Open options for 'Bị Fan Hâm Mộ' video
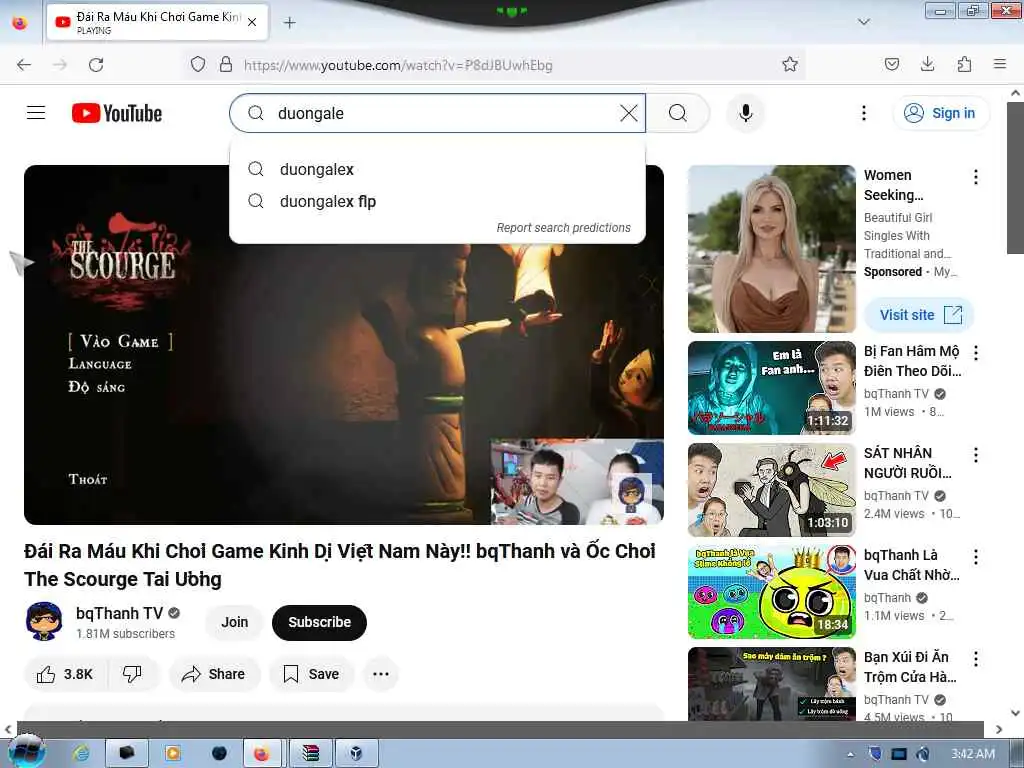 coord(975,353)
